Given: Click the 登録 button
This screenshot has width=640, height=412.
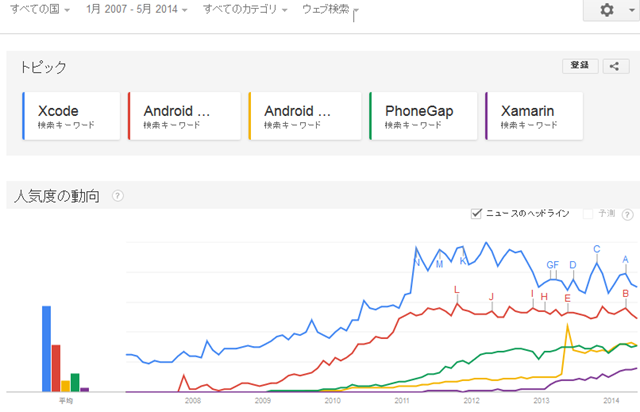Looking at the screenshot, I should point(580,65).
